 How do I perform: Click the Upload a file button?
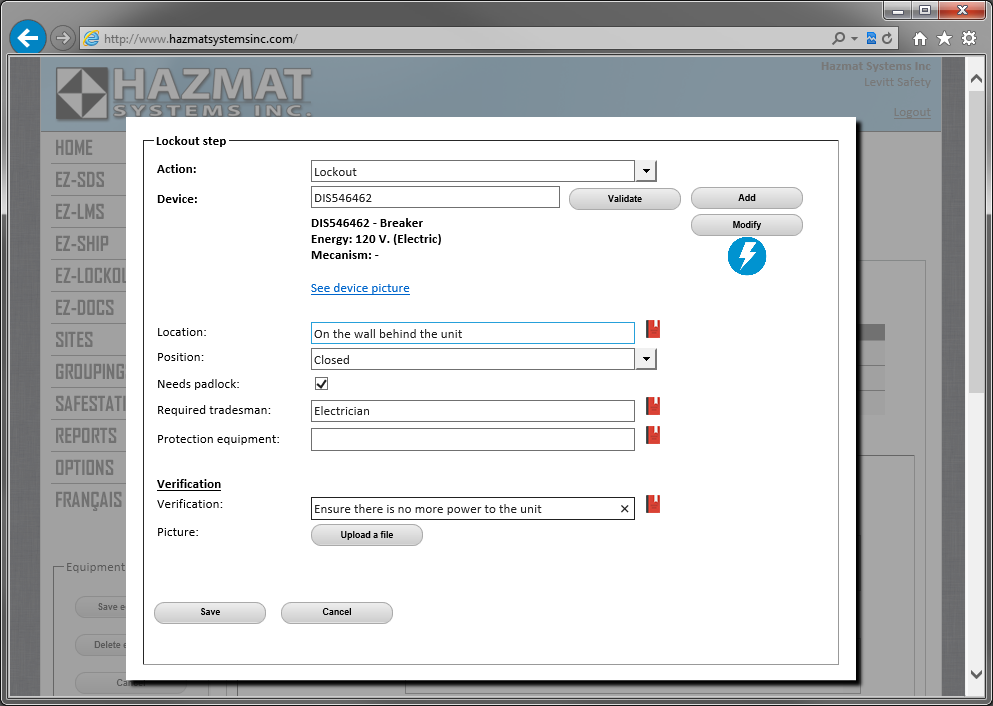pos(367,535)
